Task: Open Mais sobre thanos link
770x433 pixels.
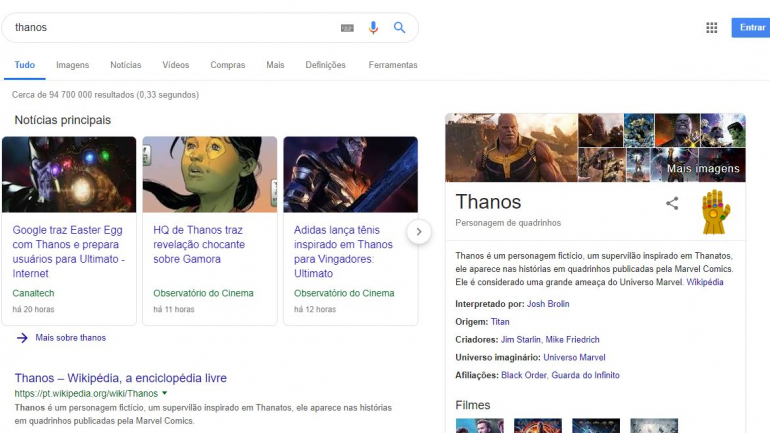Action: pyautogui.click(x=71, y=338)
